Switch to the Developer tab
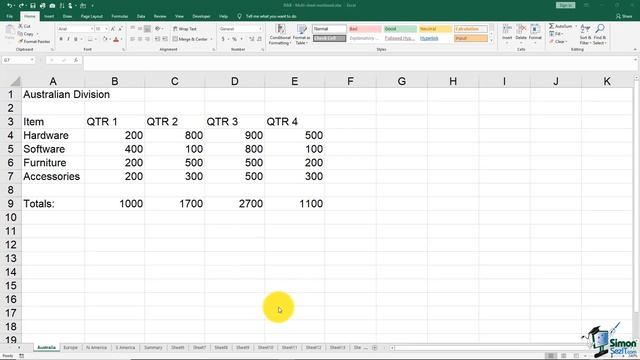The width and height of the screenshot is (640, 360). [201, 16]
